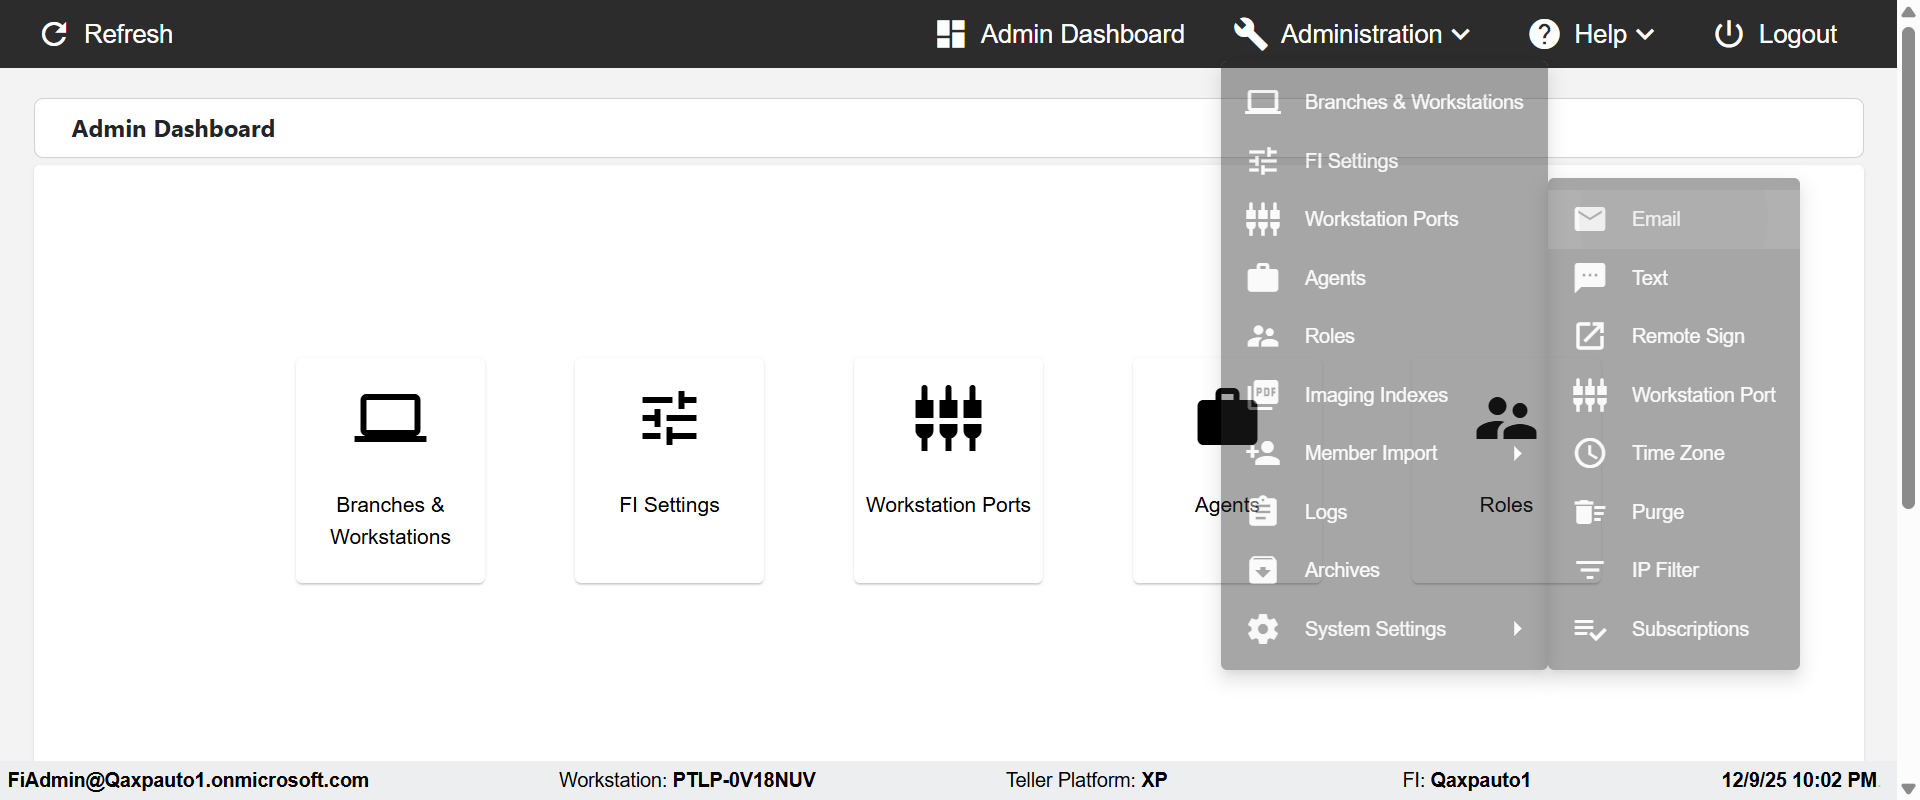Click the Admin Dashboard grid icon in the top bar
The image size is (1920, 800).
[x=951, y=34]
